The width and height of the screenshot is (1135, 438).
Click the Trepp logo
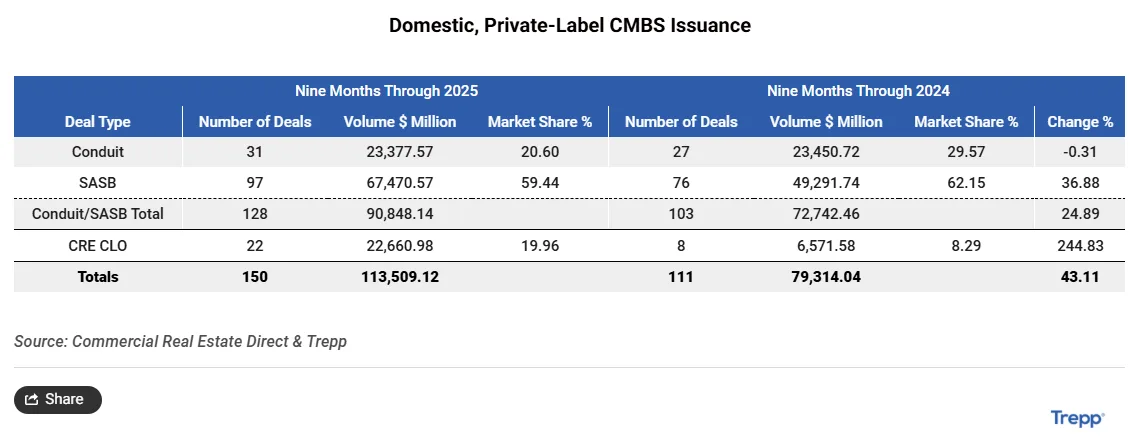pyautogui.click(x=1077, y=417)
